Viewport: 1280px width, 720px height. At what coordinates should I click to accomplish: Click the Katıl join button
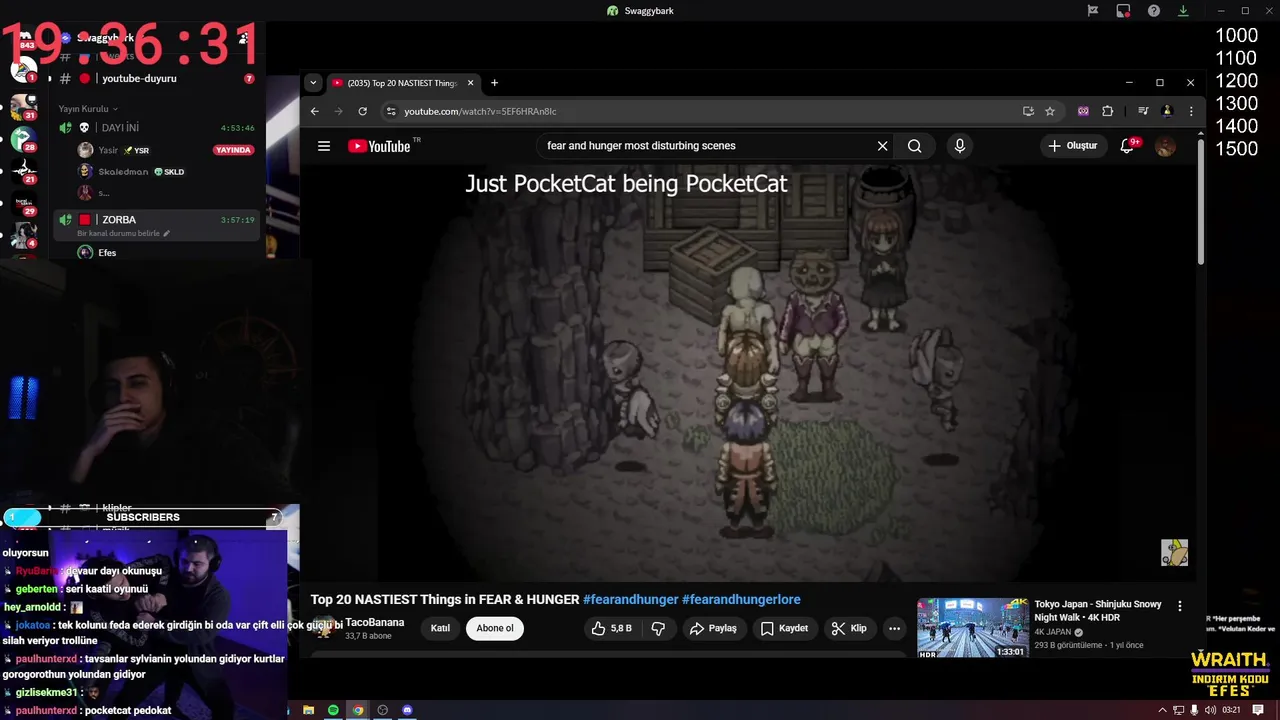(440, 628)
